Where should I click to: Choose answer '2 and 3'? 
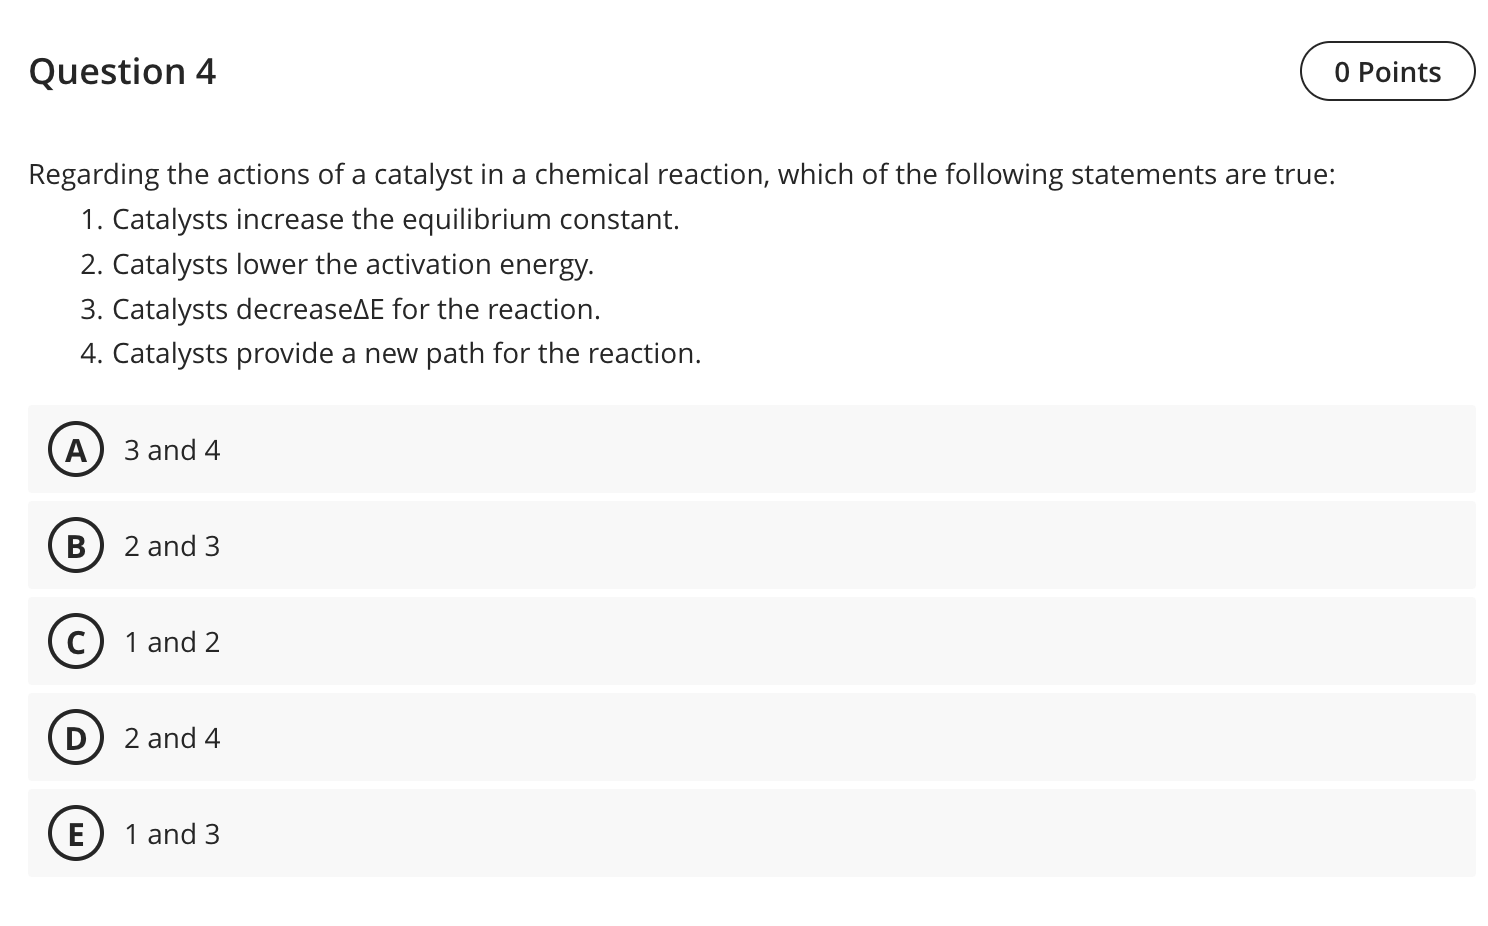click(171, 545)
